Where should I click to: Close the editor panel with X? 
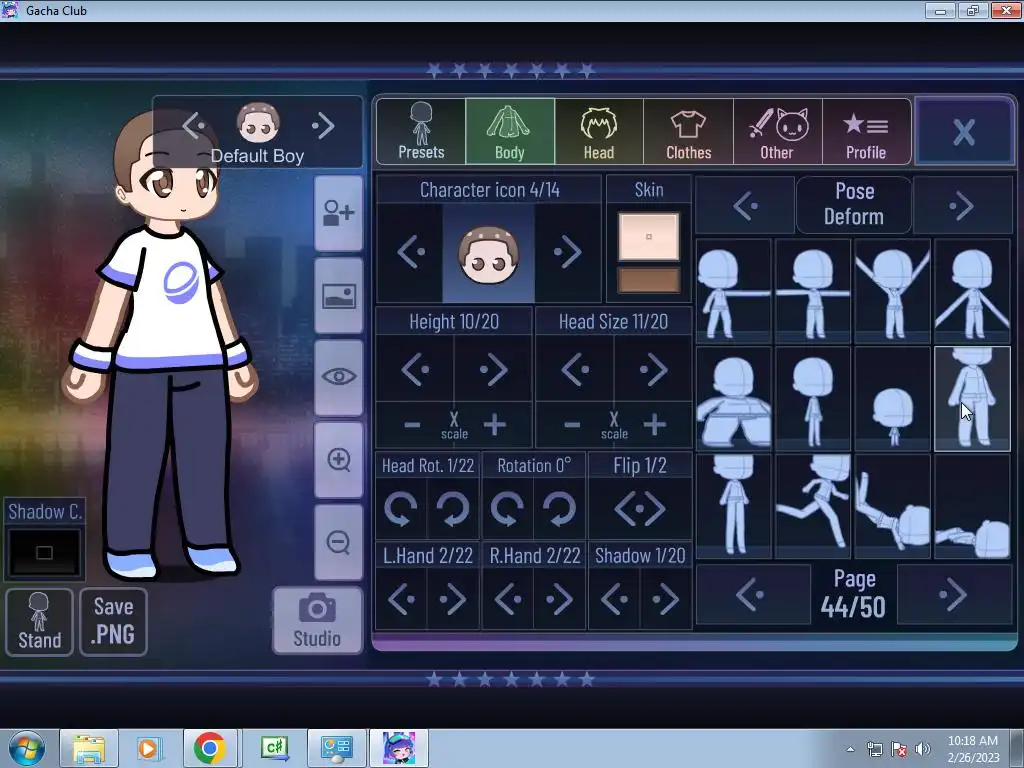pyautogui.click(x=964, y=132)
